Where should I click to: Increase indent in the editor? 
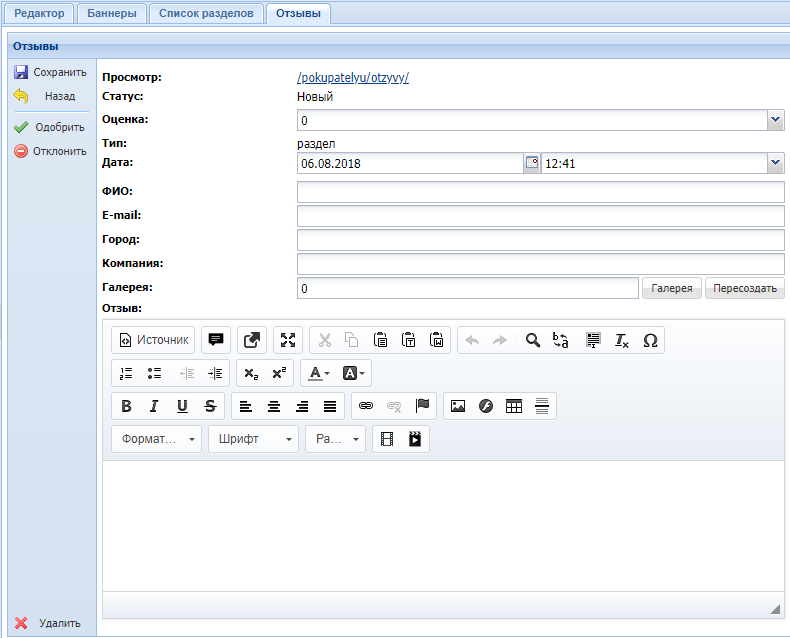tap(215, 373)
